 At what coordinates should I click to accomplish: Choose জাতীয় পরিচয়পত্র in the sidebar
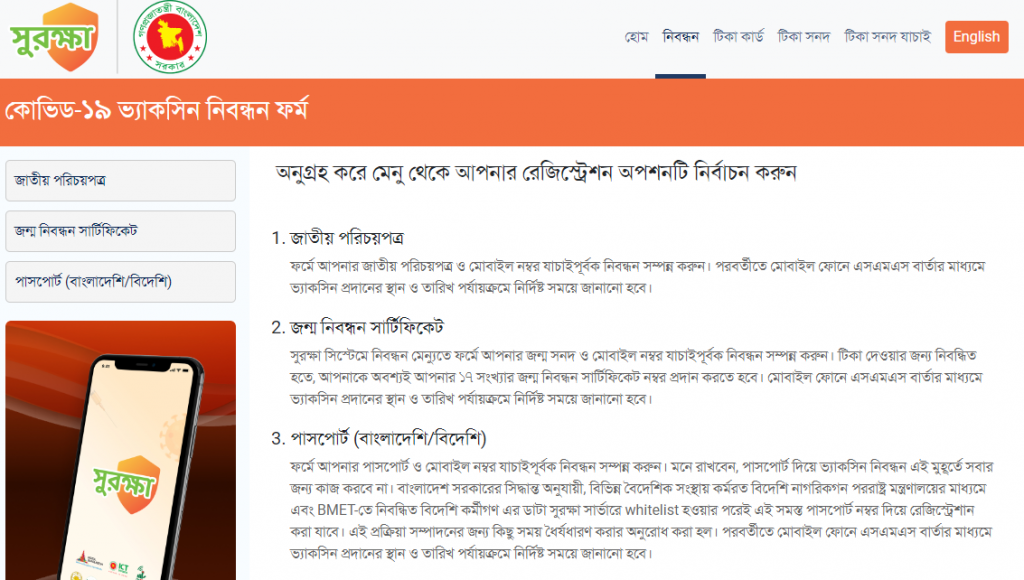click(x=120, y=181)
